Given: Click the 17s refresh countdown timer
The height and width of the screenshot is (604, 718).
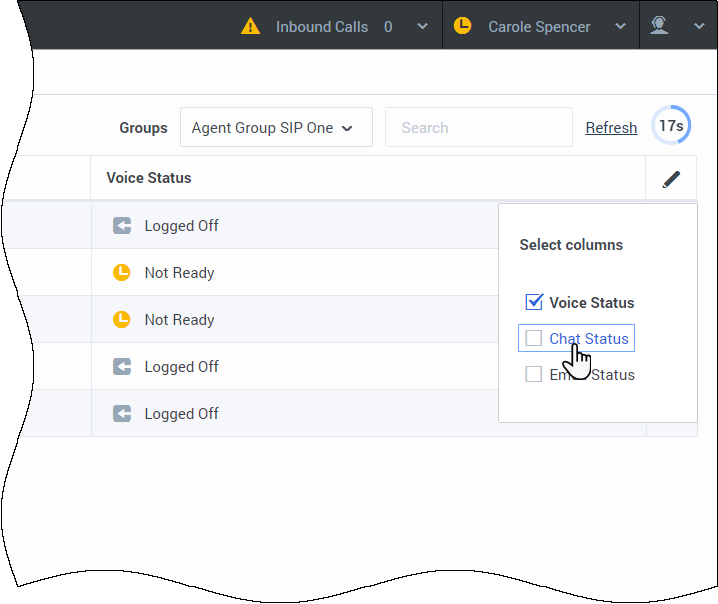Looking at the screenshot, I should point(670,126).
